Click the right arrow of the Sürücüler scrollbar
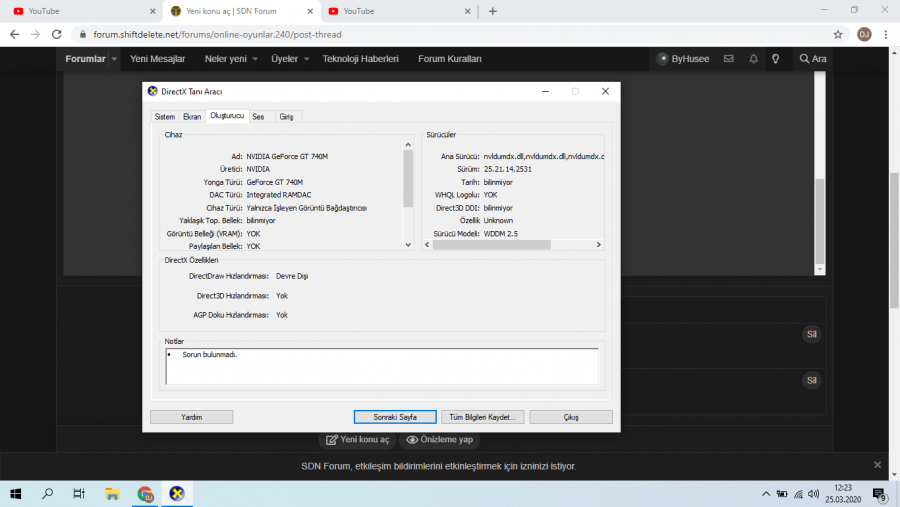Image resolution: width=900 pixels, height=507 pixels. point(599,245)
